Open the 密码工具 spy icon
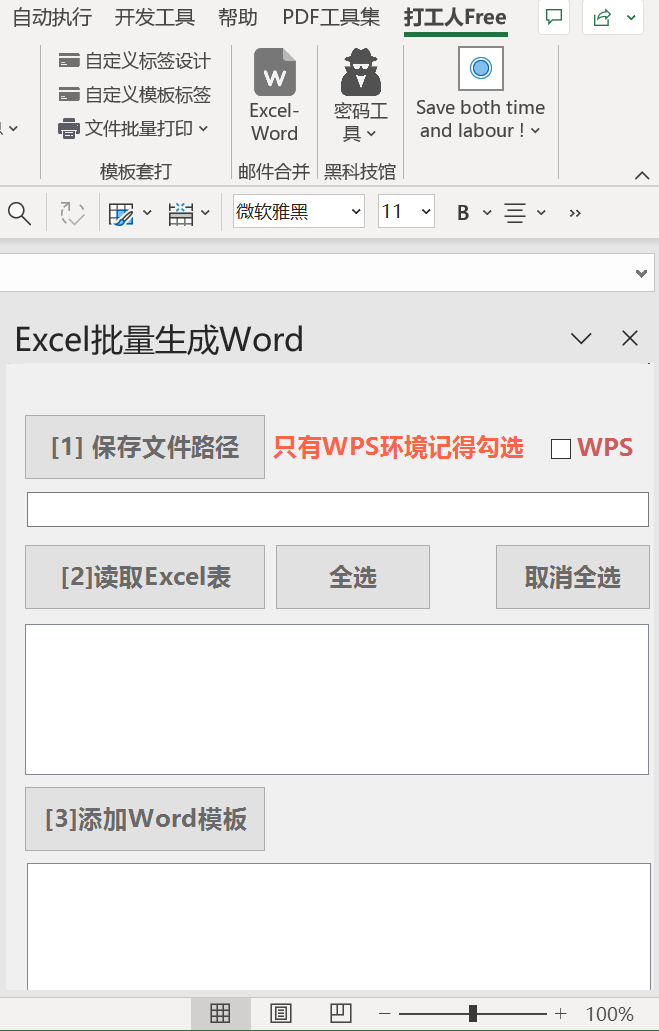This screenshot has height=1031, width=659. point(360,72)
